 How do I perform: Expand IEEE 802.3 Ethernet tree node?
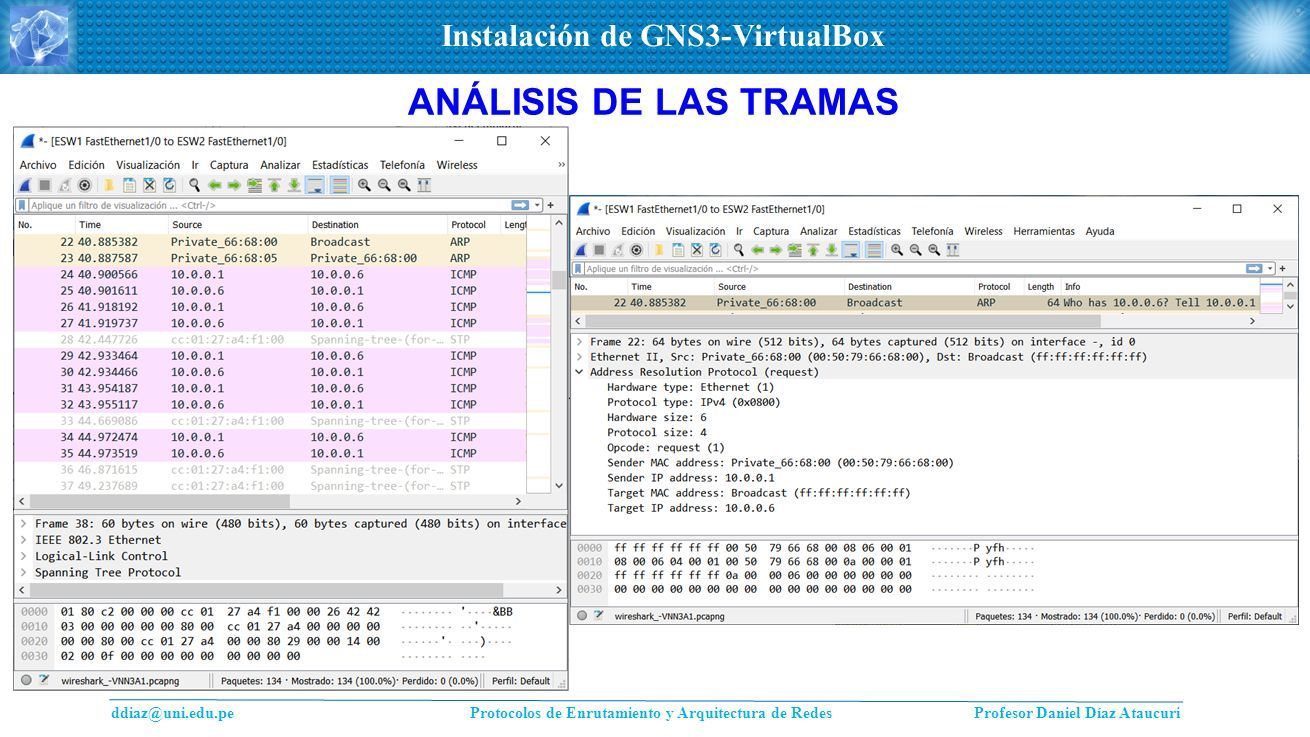coord(23,540)
